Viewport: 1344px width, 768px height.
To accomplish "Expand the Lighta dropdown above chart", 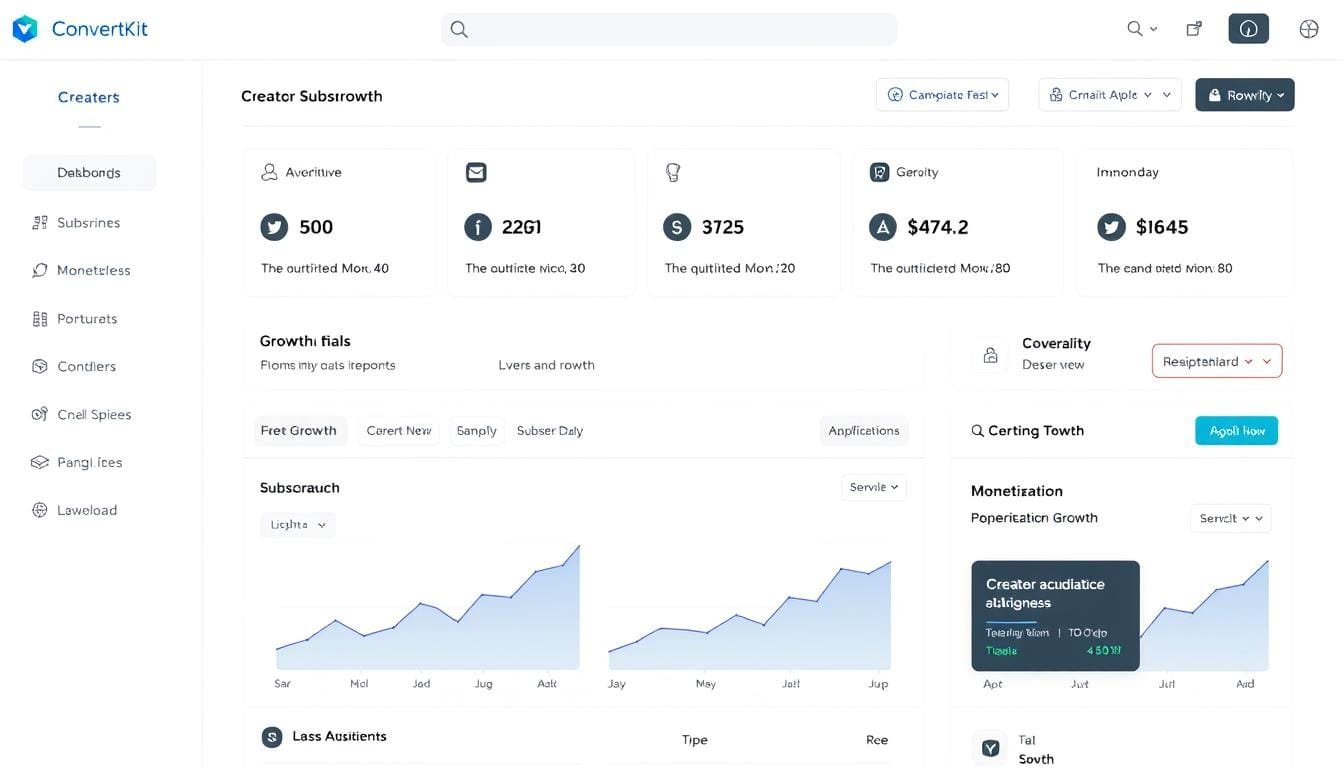I will (x=298, y=524).
